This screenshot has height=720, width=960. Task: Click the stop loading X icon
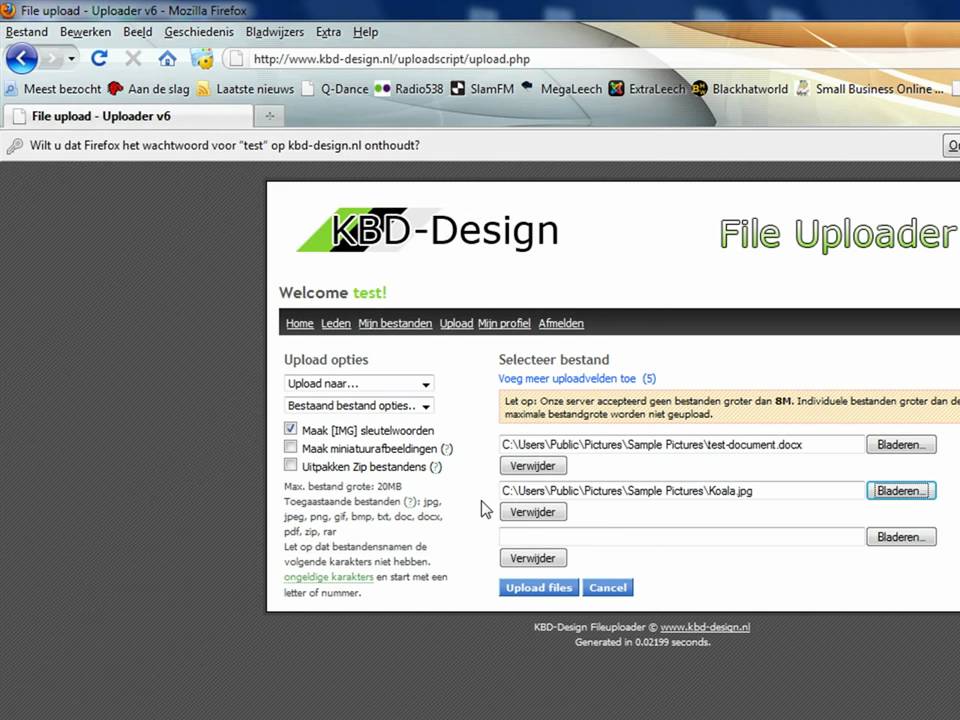tap(133, 59)
